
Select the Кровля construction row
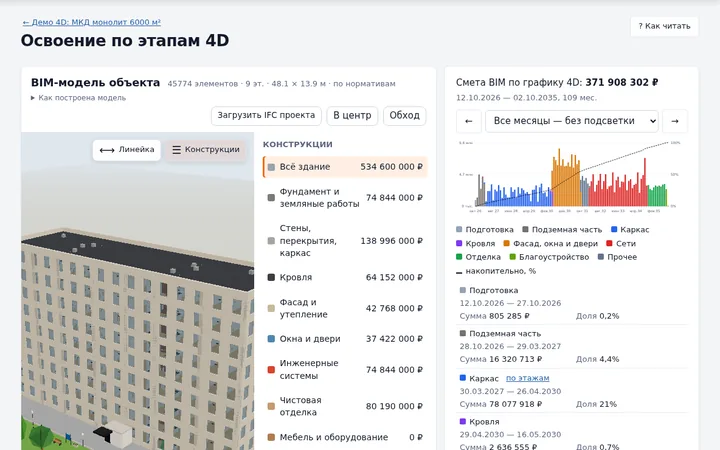coord(345,277)
